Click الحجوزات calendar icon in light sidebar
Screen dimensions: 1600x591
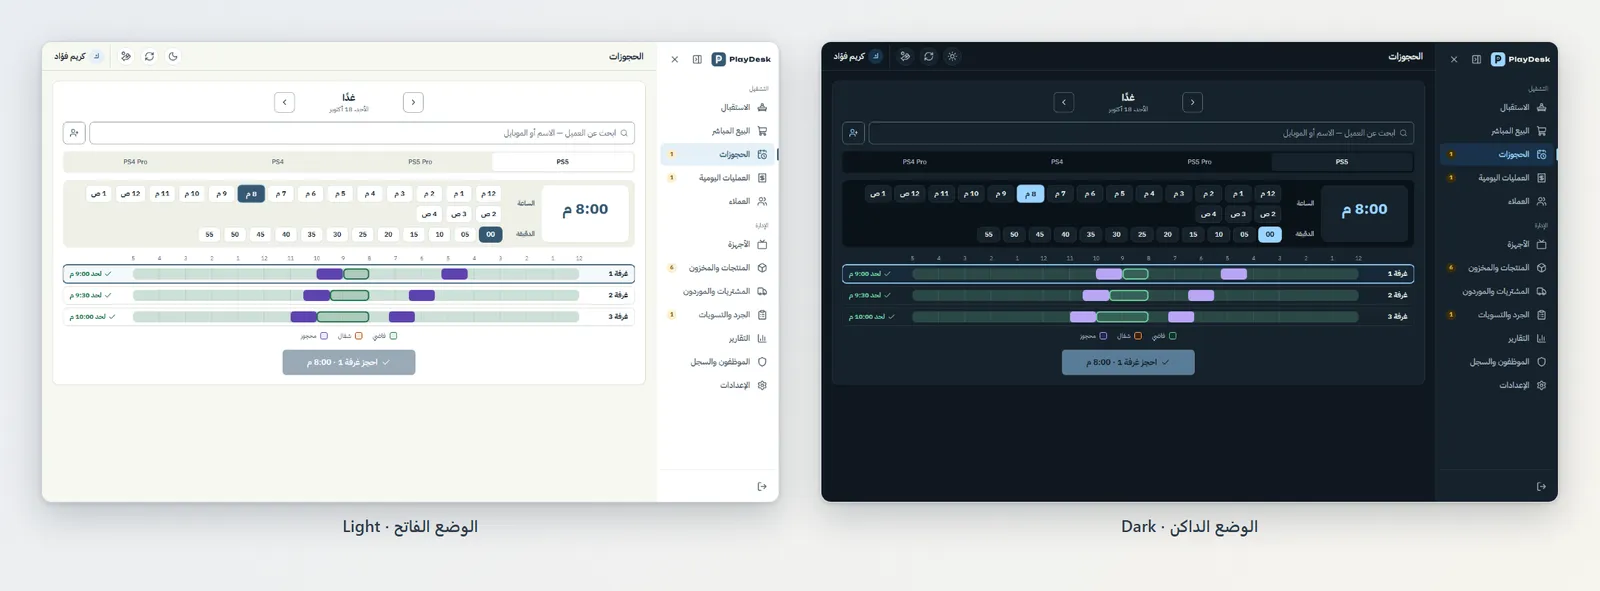tap(762, 154)
